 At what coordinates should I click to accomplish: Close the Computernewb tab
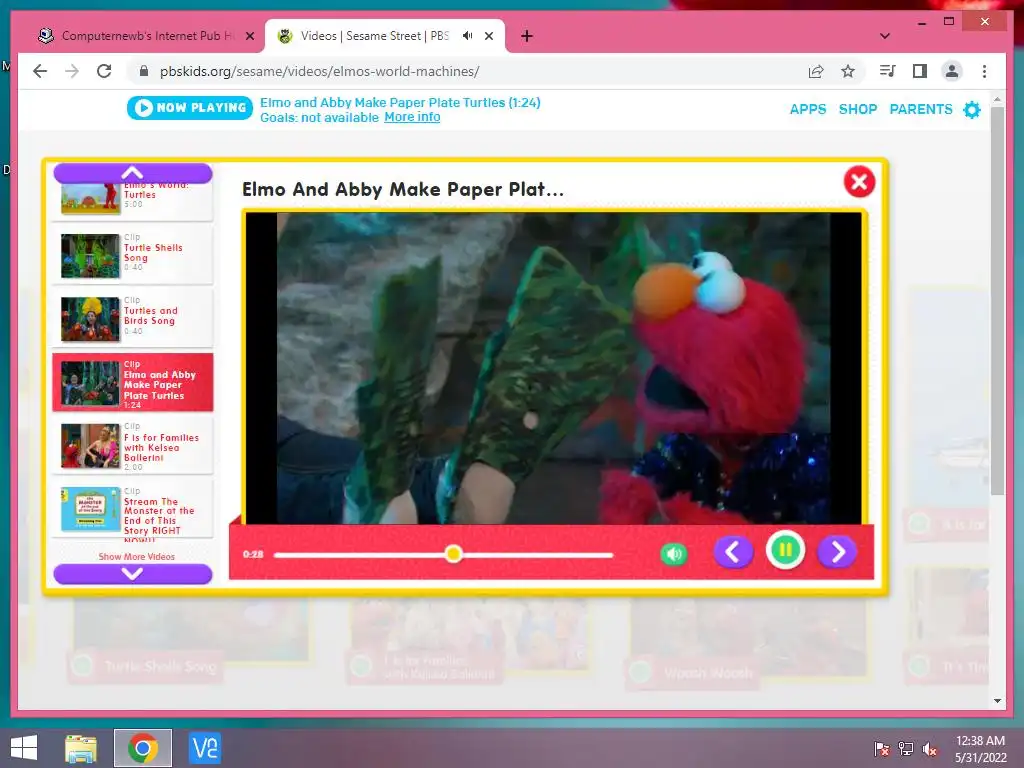click(249, 36)
